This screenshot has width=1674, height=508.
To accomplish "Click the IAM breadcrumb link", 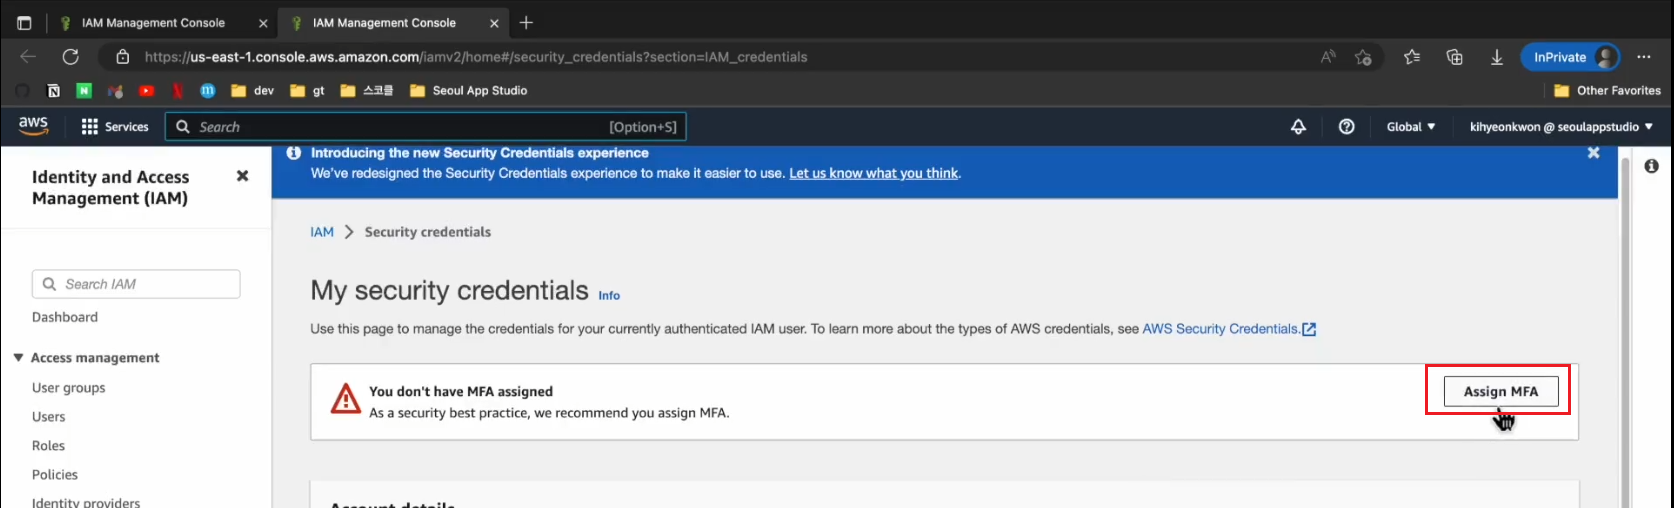I will pos(322,232).
